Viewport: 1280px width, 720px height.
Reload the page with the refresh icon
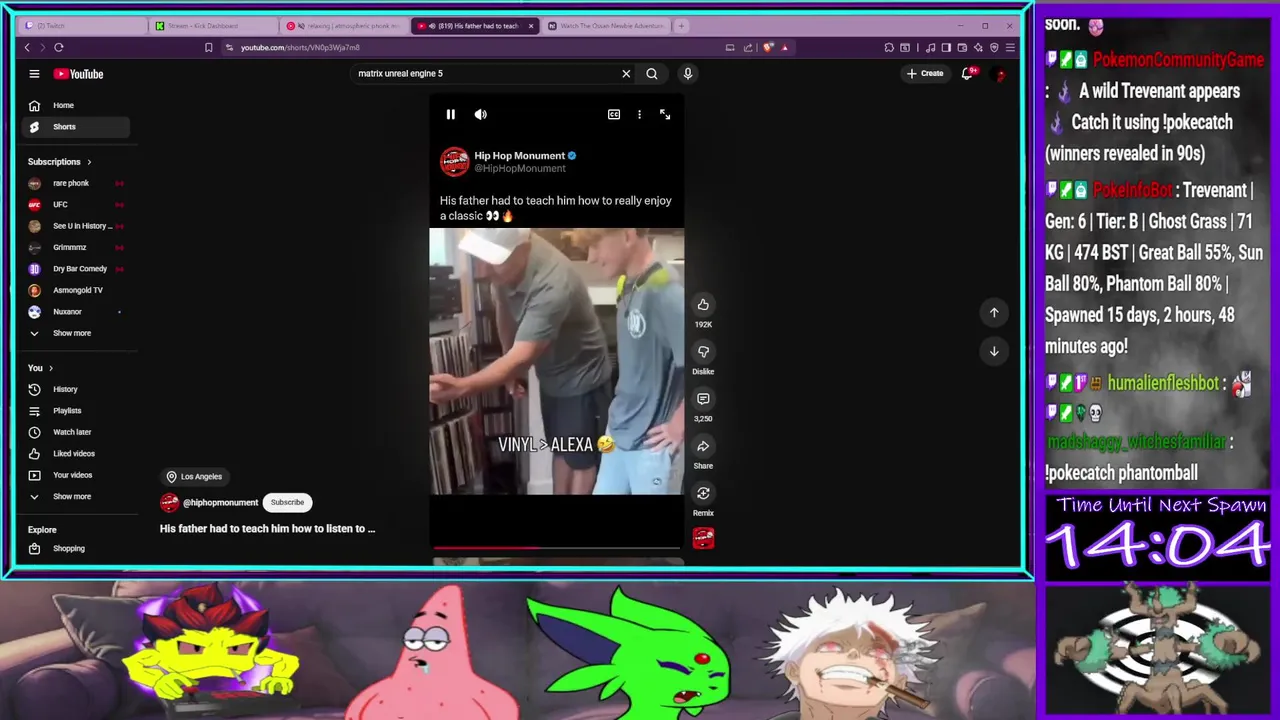[59, 47]
